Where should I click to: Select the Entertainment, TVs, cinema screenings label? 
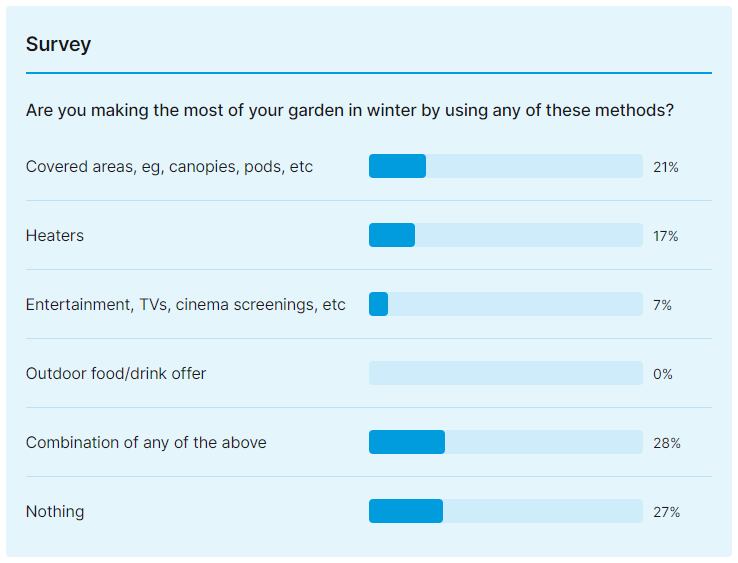click(x=185, y=305)
